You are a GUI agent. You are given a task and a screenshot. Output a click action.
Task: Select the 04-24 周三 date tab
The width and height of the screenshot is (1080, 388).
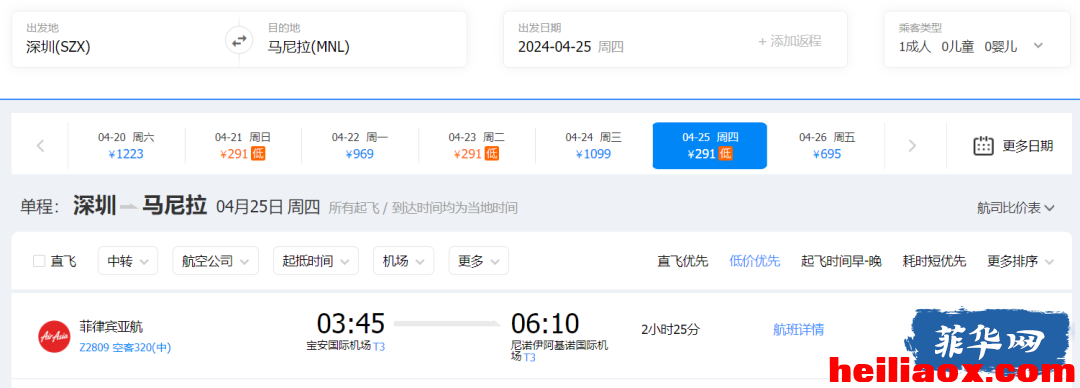click(594, 145)
